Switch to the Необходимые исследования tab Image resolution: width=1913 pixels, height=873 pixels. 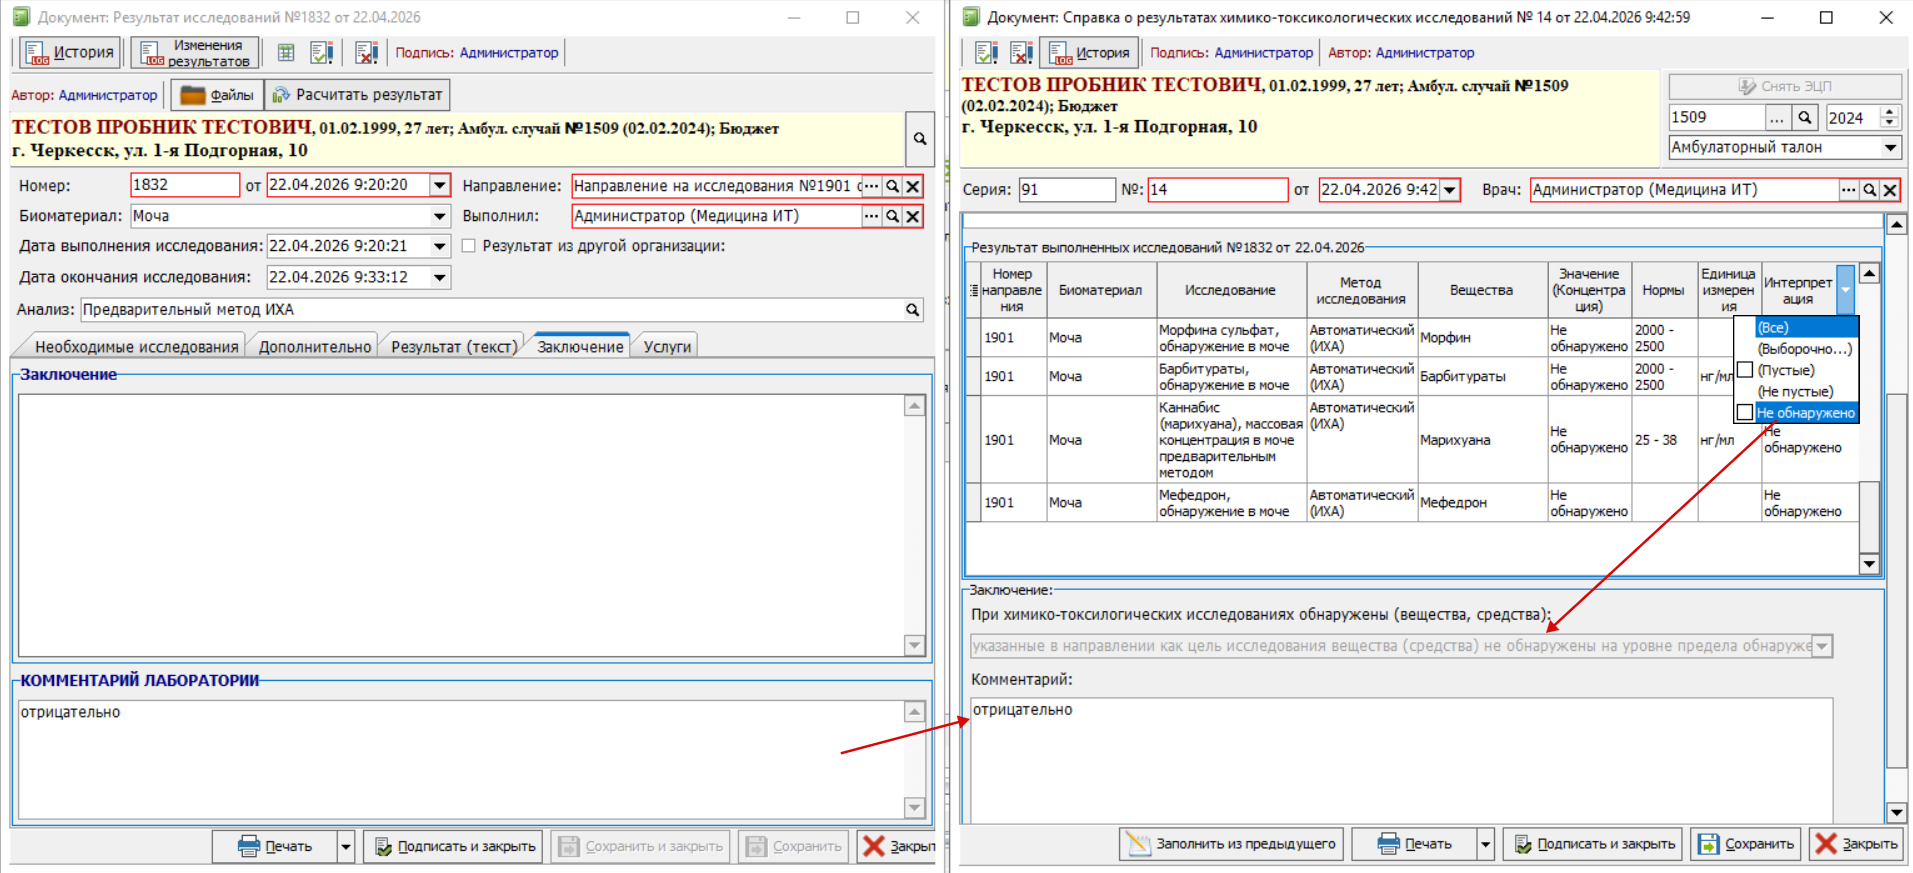[136, 347]
